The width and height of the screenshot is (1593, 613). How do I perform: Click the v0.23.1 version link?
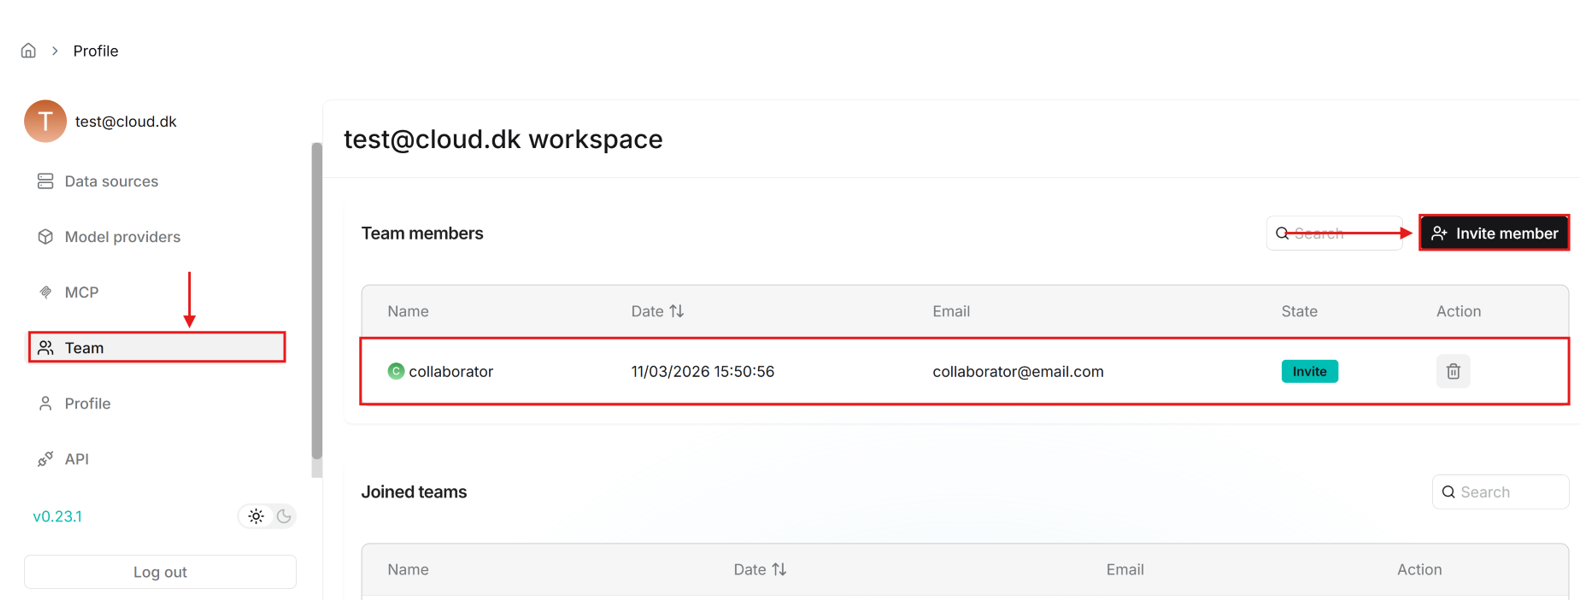click(x=57, y=517)
